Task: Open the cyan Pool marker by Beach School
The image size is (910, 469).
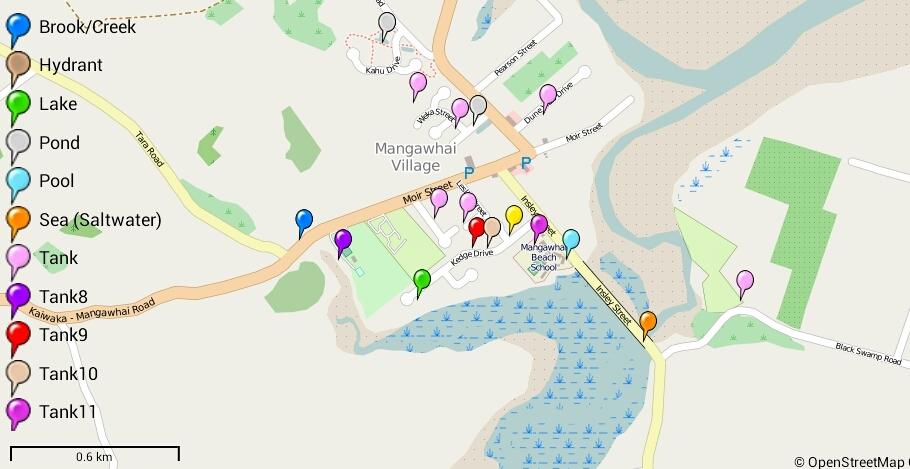Action: (571, 243)
